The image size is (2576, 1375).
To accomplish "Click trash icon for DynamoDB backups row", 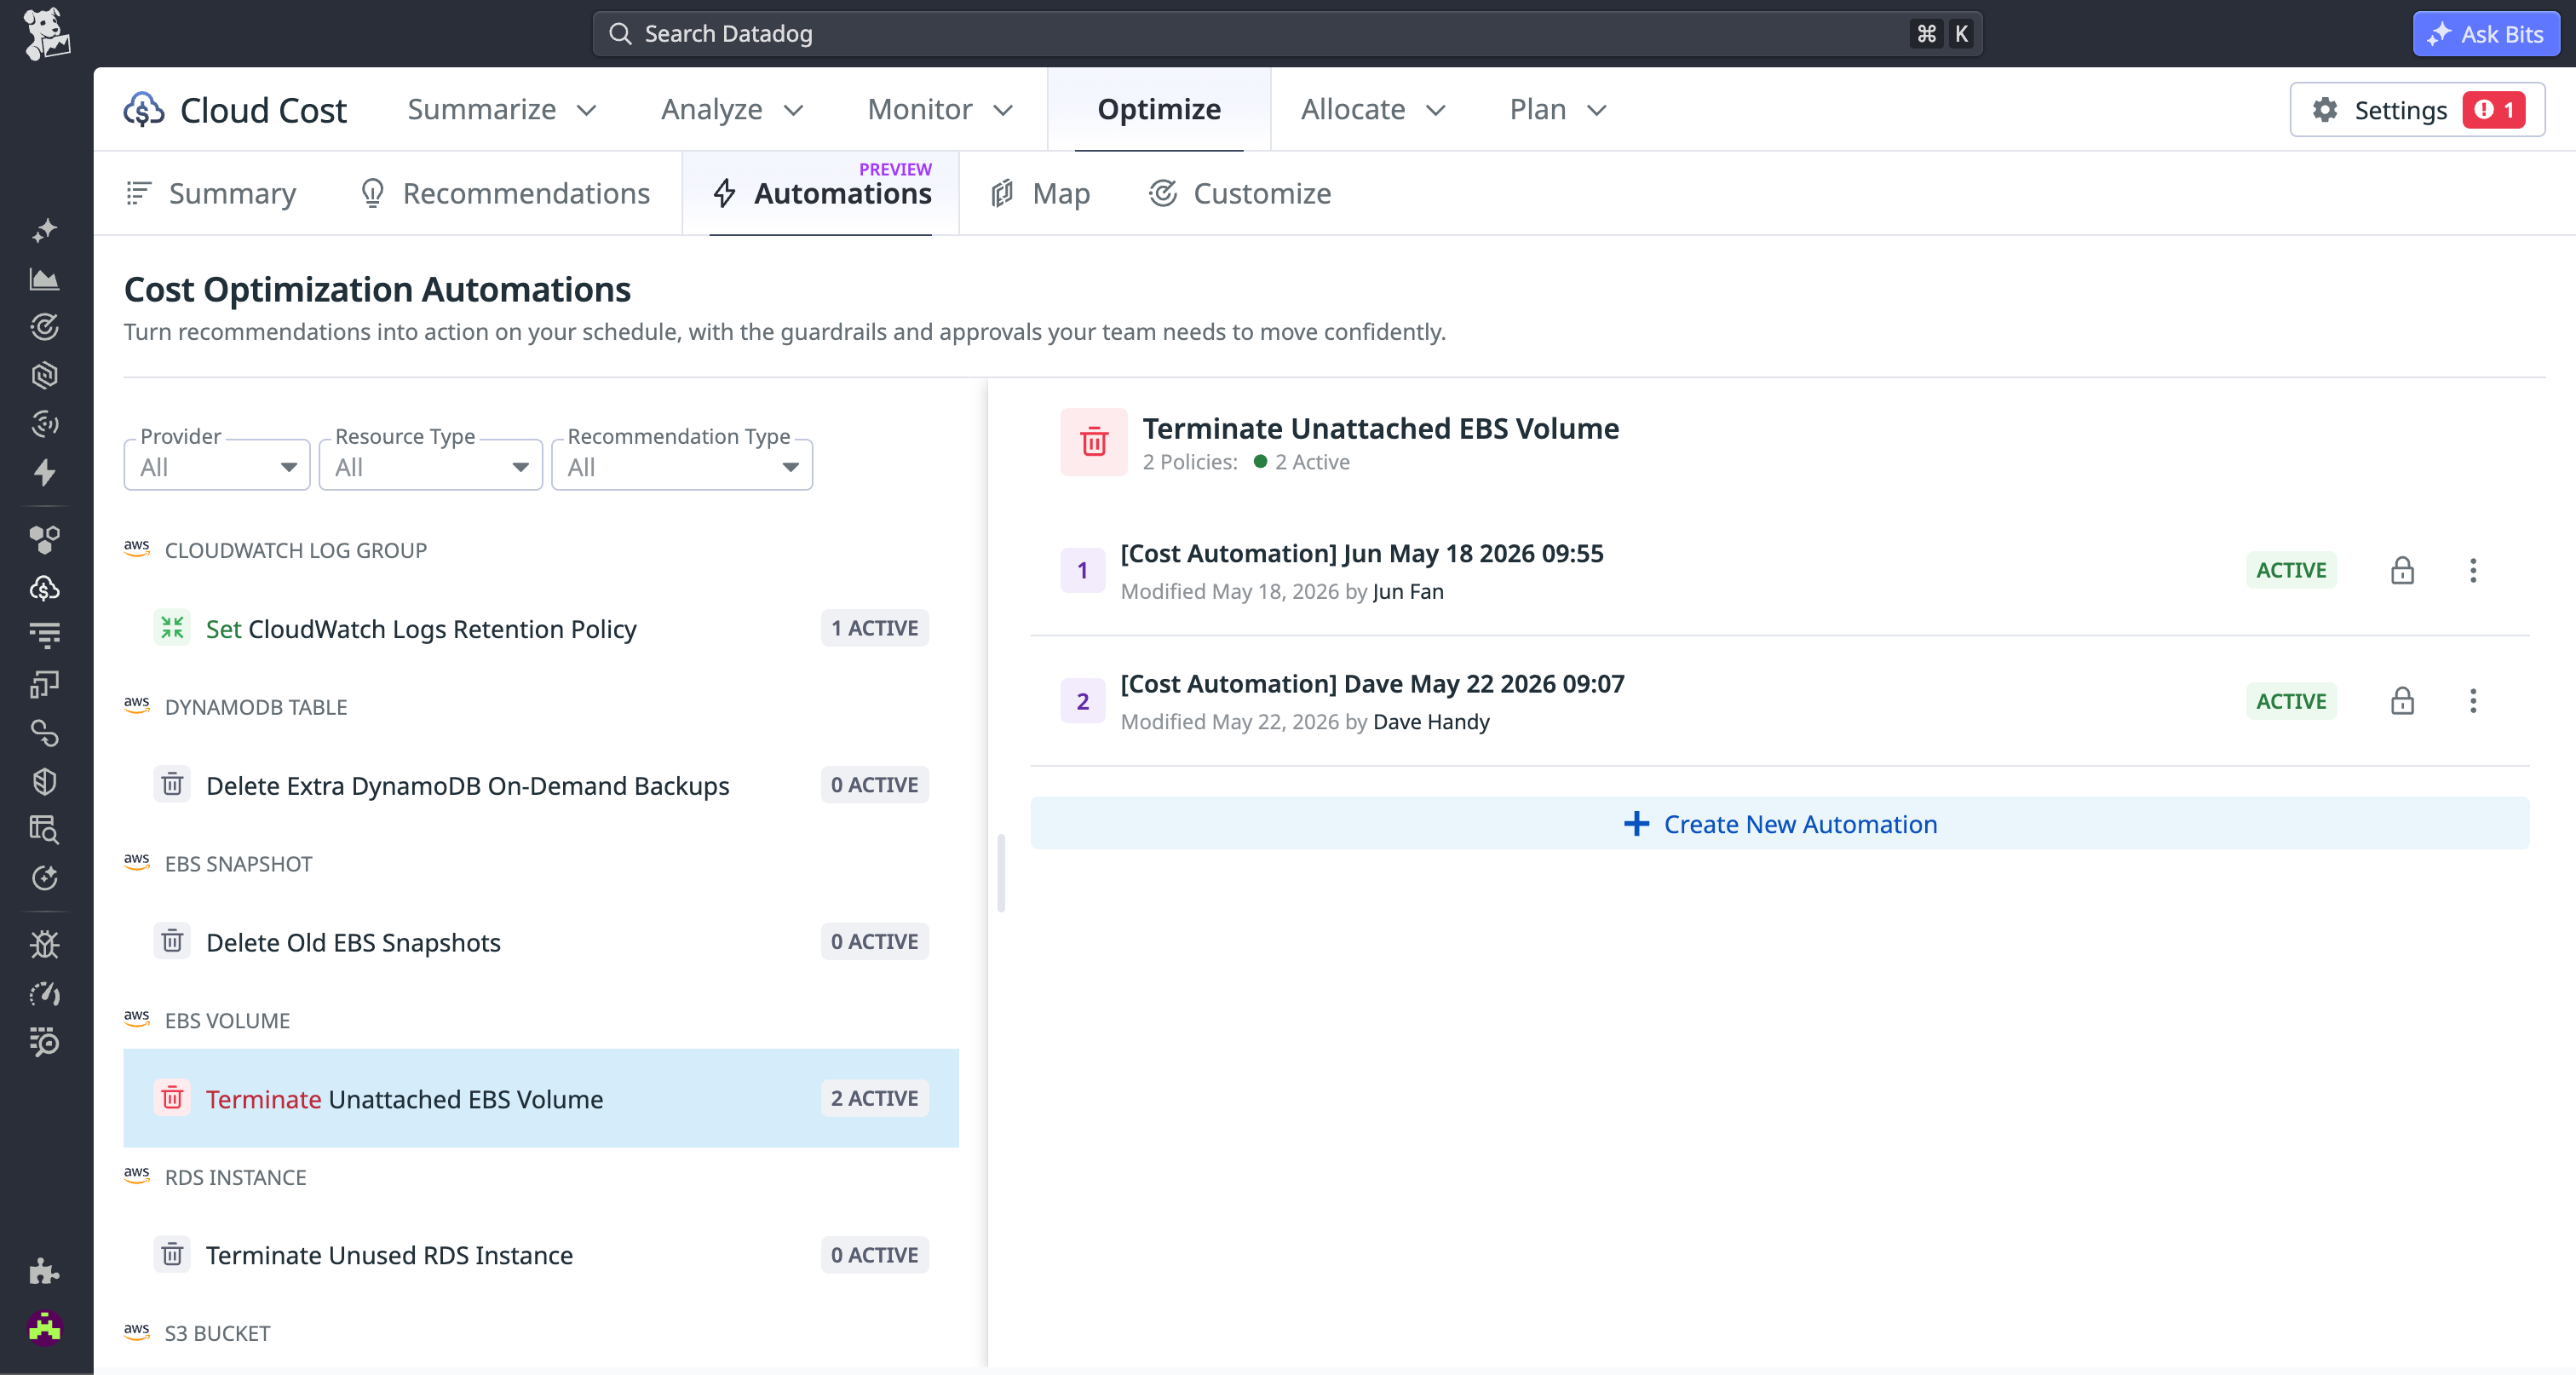I will pos(172,784).
